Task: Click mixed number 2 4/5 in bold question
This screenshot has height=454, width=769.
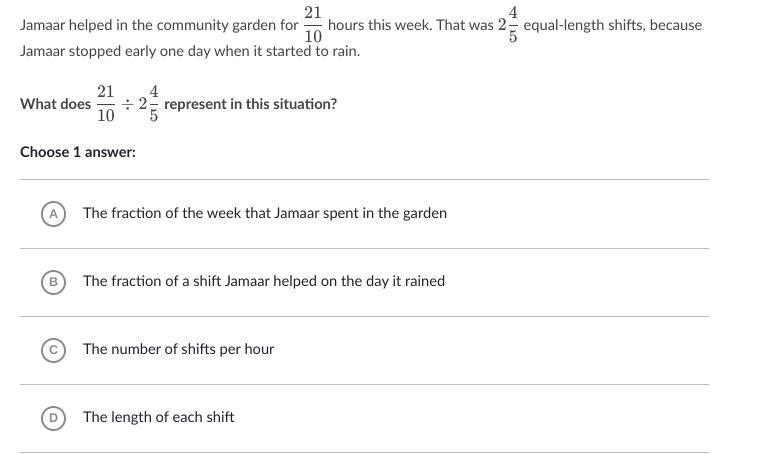Action: (x=149, y=103)
